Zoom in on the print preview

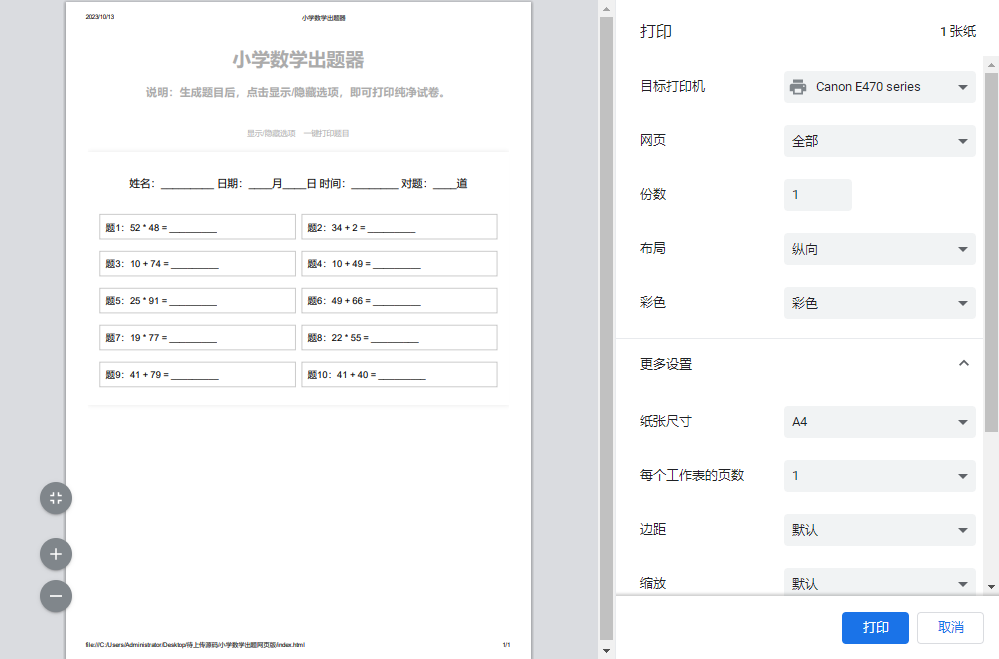click(x=55, y=554)
